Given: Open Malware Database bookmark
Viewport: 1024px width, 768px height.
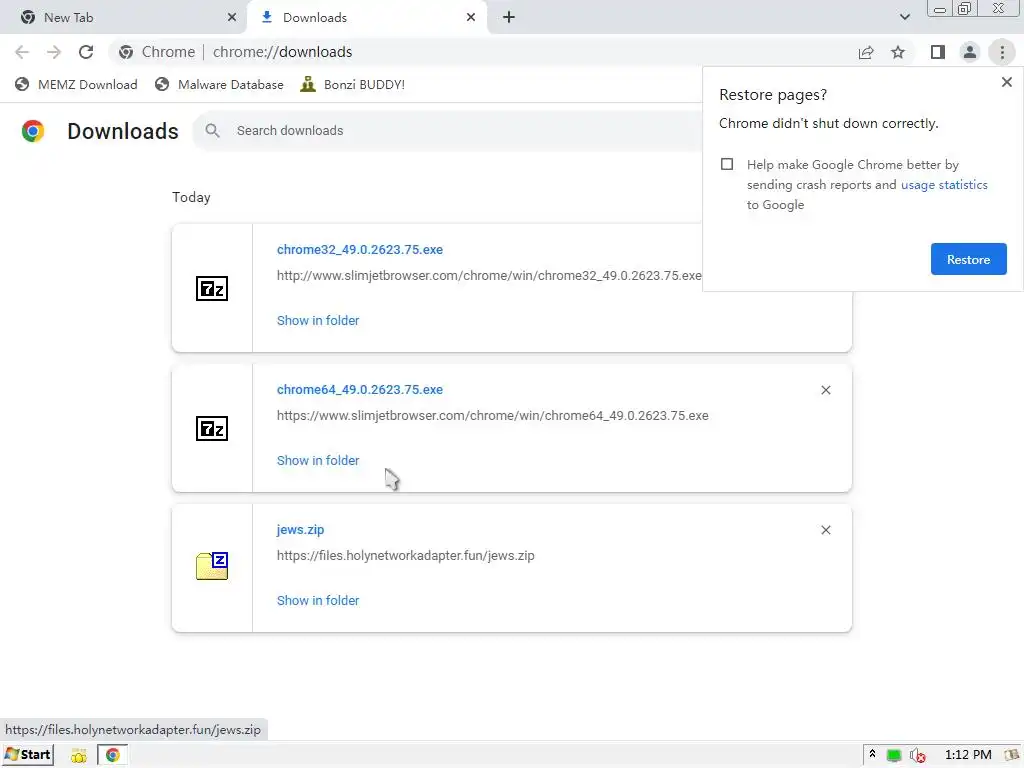Looking at the screenshot, I should tap(219, 85).
